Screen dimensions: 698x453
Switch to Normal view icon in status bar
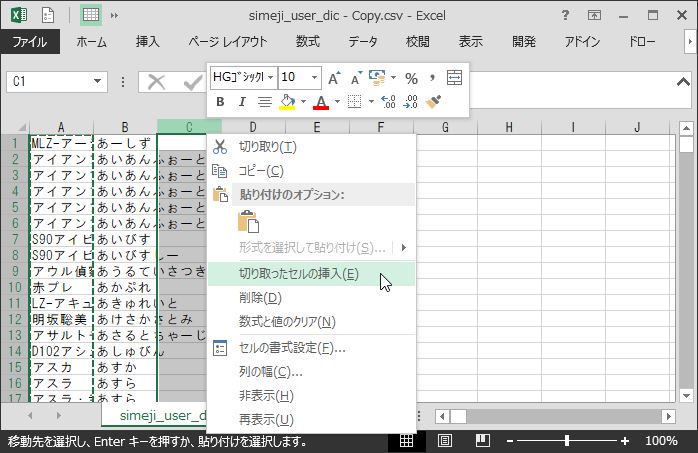pyautogui.click(x=406, y=441)
